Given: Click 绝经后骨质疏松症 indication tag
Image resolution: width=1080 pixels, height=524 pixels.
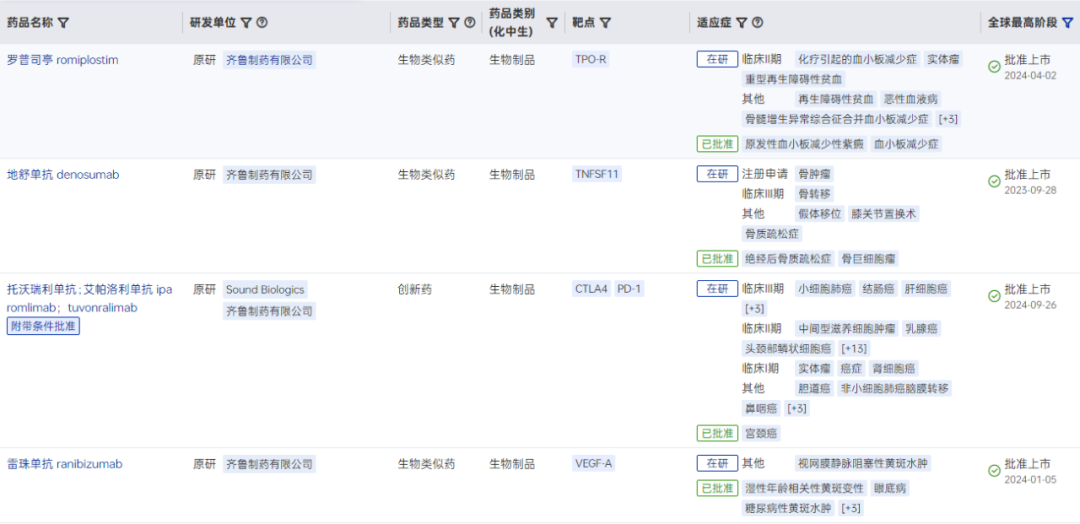Looking at the screenshot, I should [x=789, y=259].
